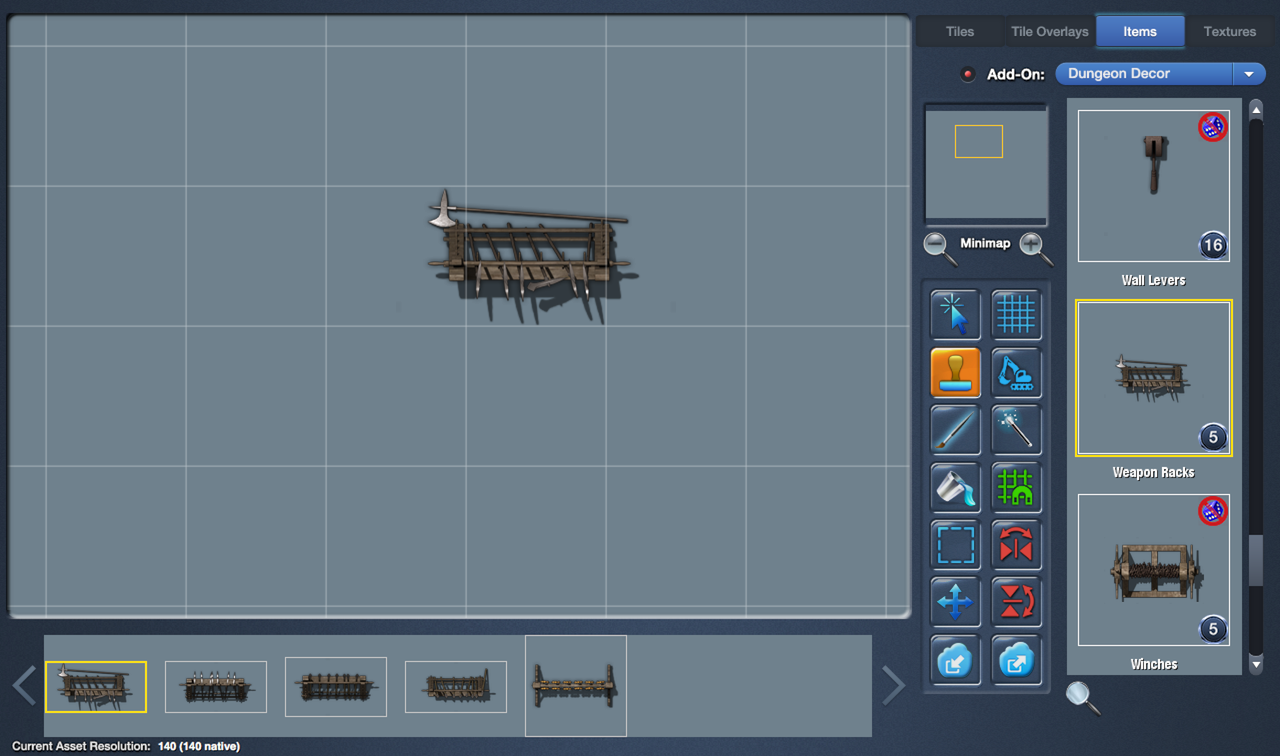Click the Minimap label
Image resolution: width=1280 pixels, height=756 pixels.
(x=985, y=243)
